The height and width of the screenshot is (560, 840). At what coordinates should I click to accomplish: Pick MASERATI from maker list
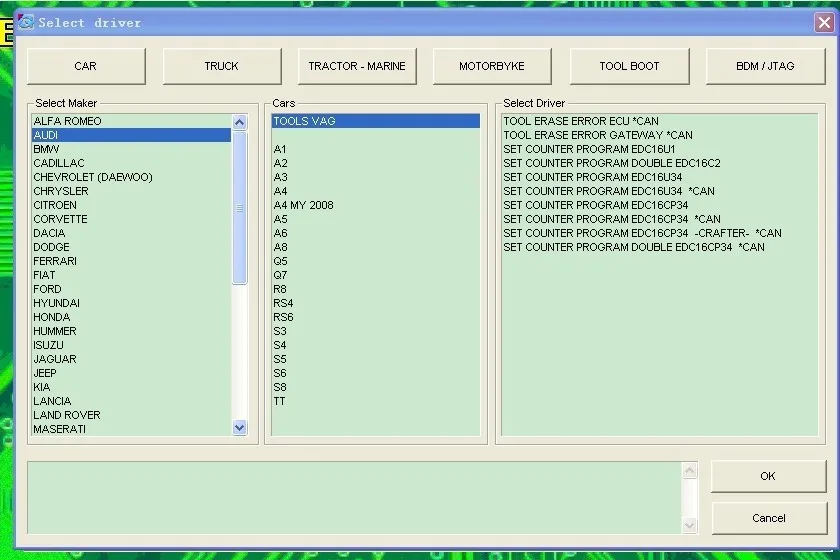pyautogui.click(x=131, y=429)
